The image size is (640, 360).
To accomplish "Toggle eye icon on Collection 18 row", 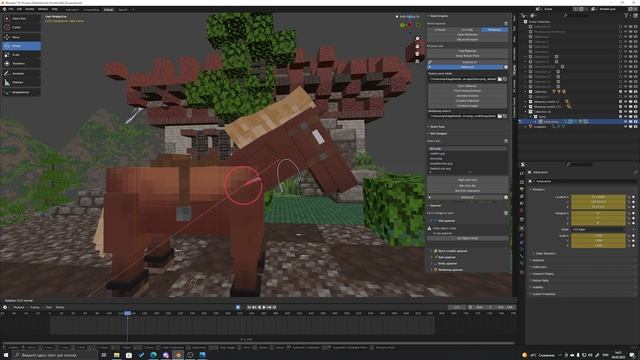I will click(625, 111).
